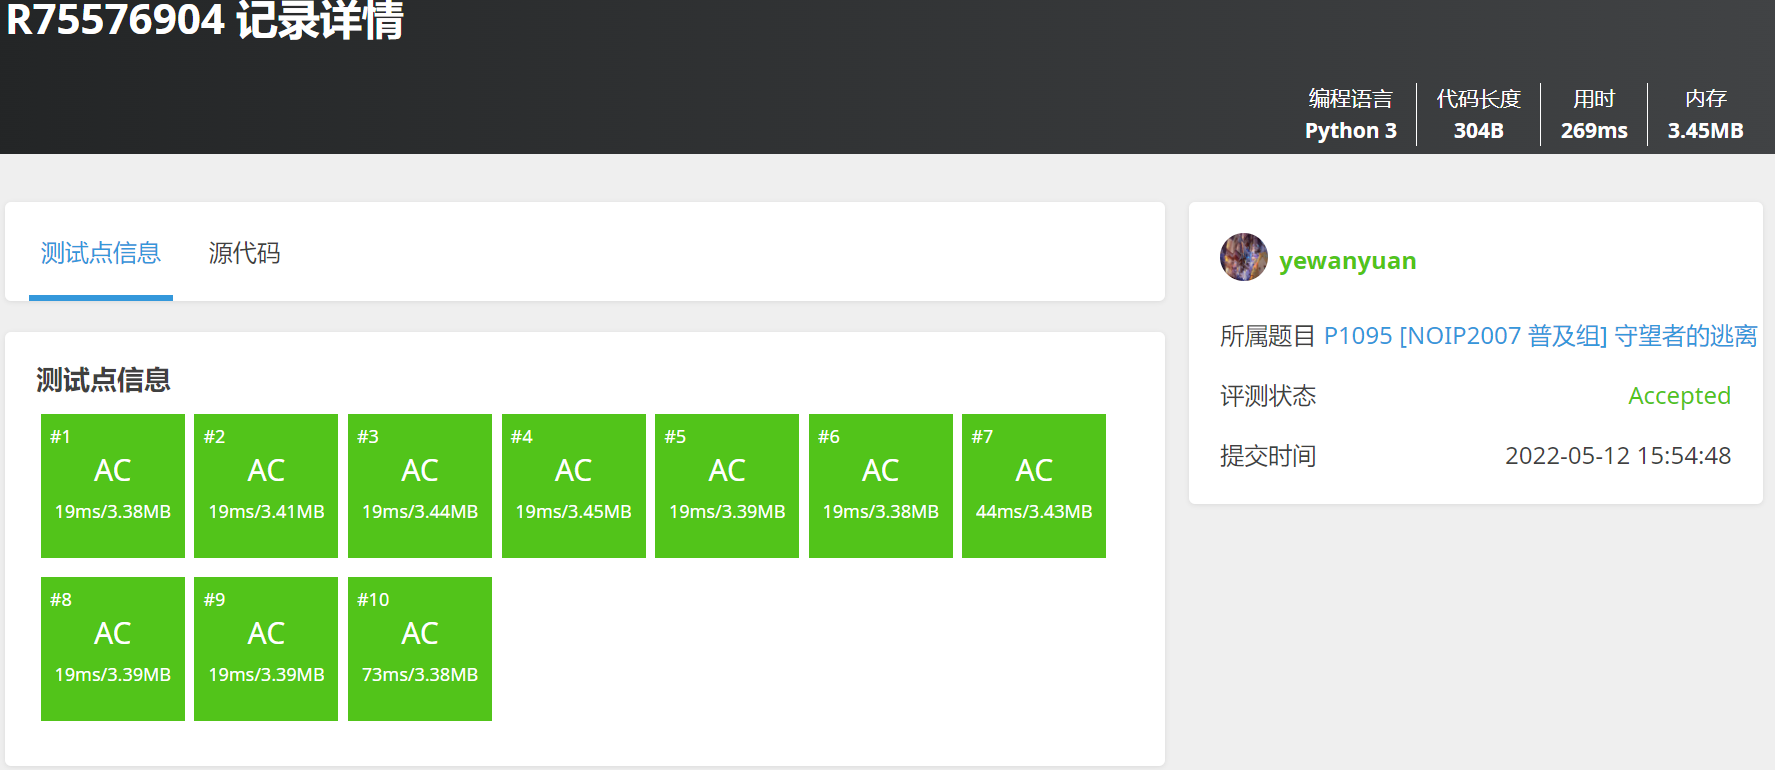Select test case #3 result tile
Image resolution: width=1775 pixels, height=770 pixels.
click(x=420, y=486)
